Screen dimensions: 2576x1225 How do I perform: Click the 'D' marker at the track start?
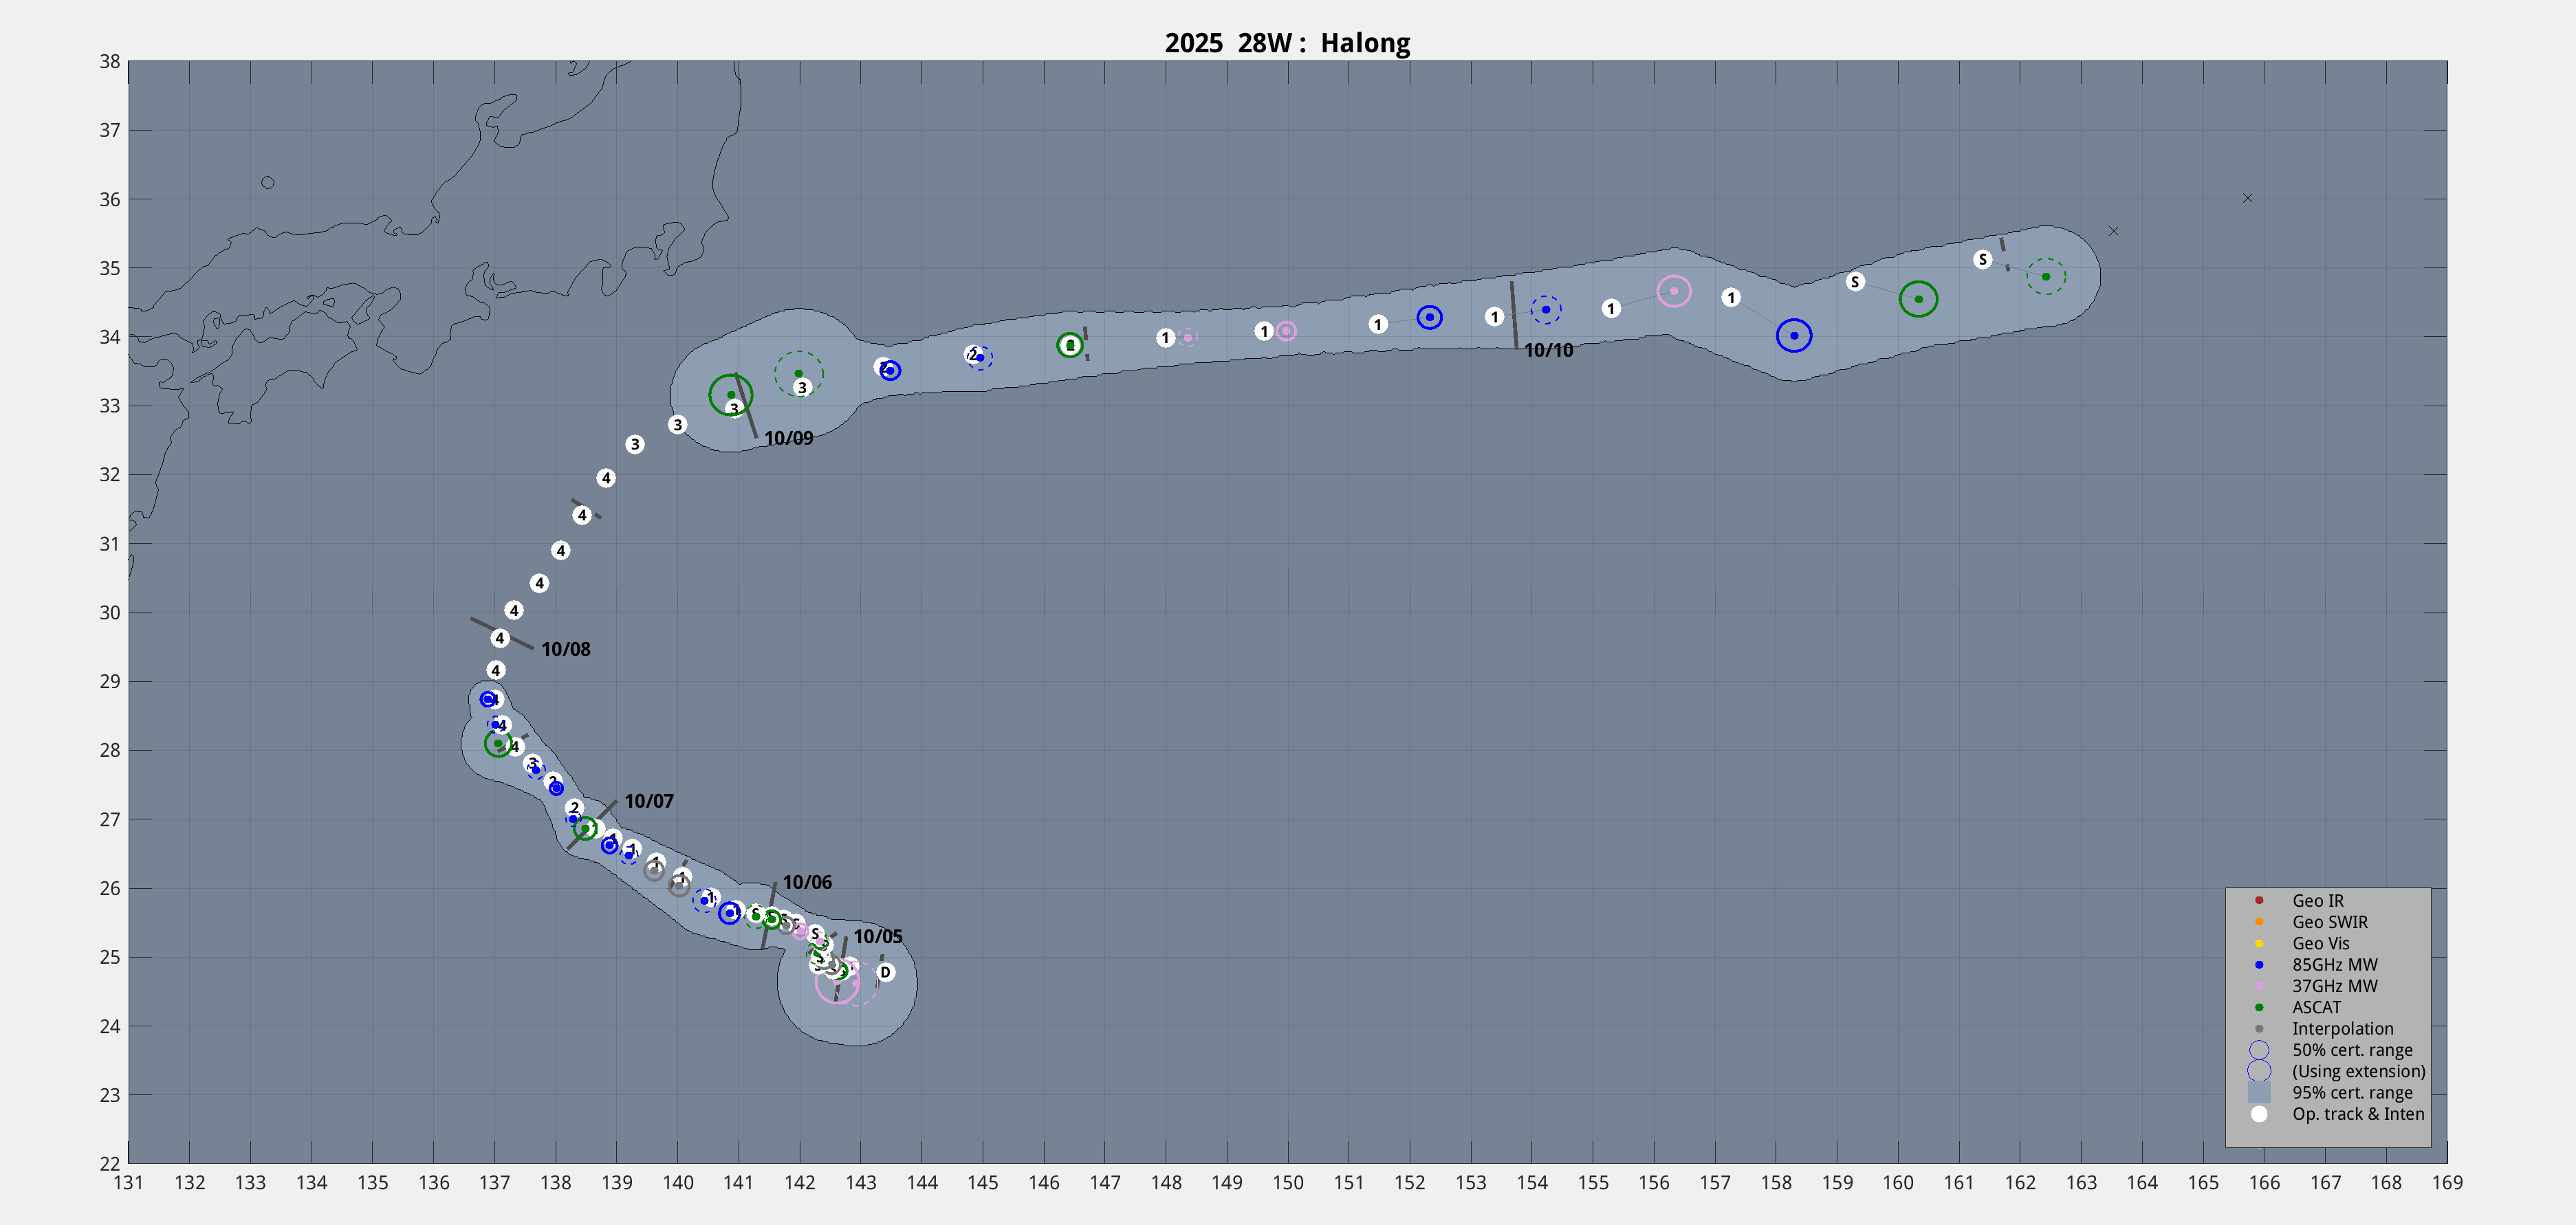(885, 972)
